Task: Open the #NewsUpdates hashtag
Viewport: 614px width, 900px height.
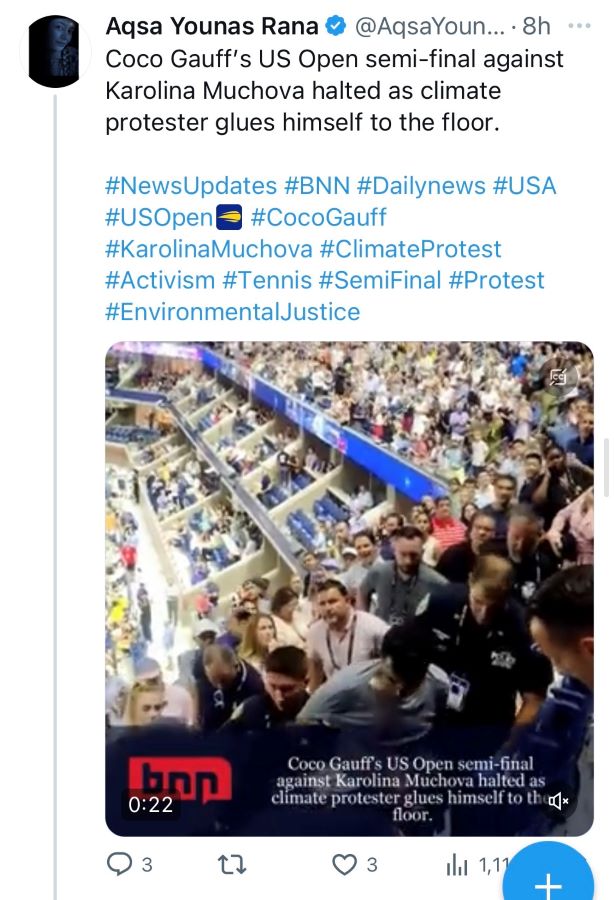Action: click(x=190, y=186)
